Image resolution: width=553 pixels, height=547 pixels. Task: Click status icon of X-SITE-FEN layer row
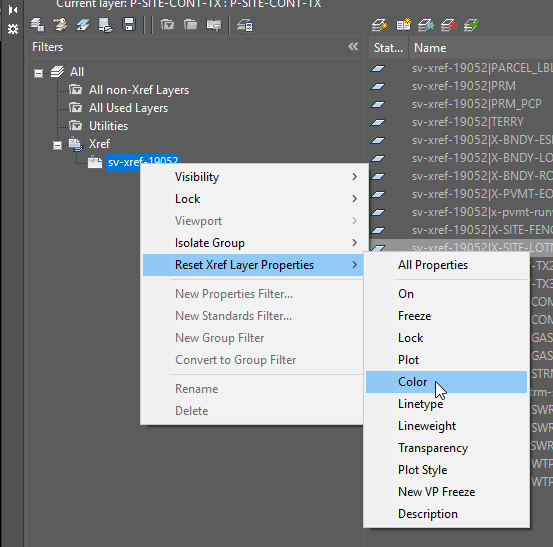pyautogui.click(x=378, y=230)
